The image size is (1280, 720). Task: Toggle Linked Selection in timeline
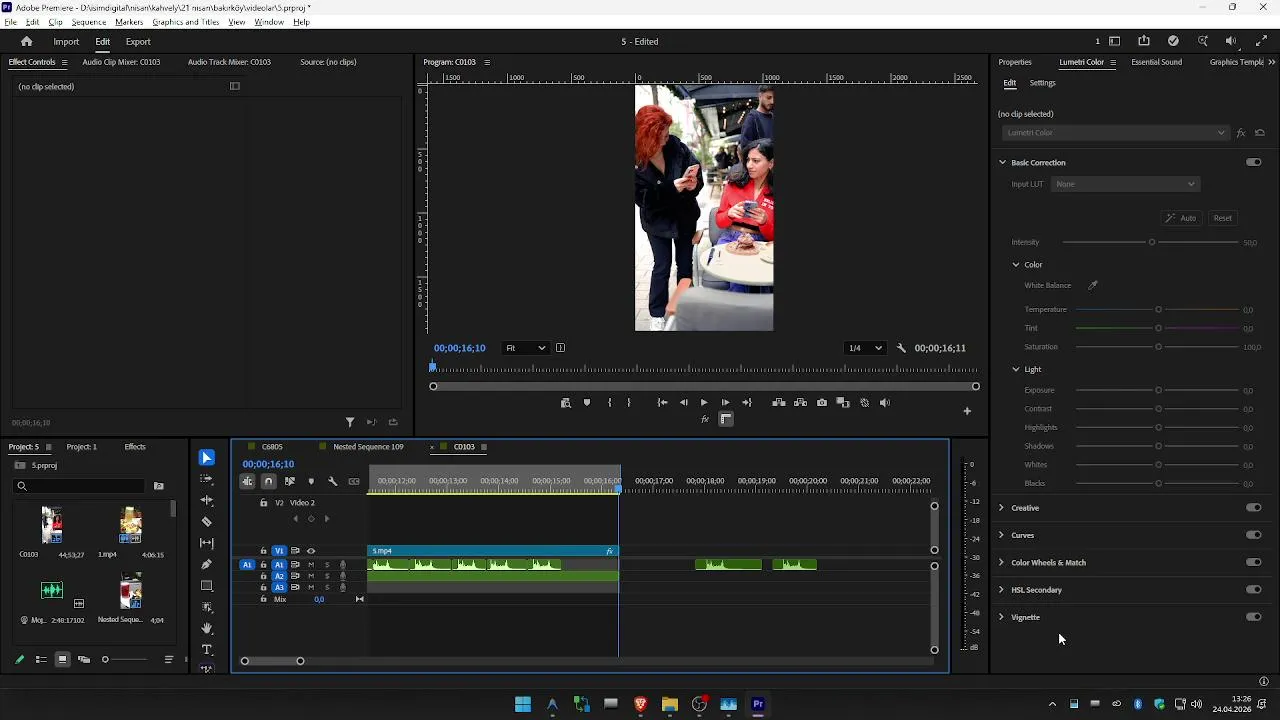click(x=290, y=481)
